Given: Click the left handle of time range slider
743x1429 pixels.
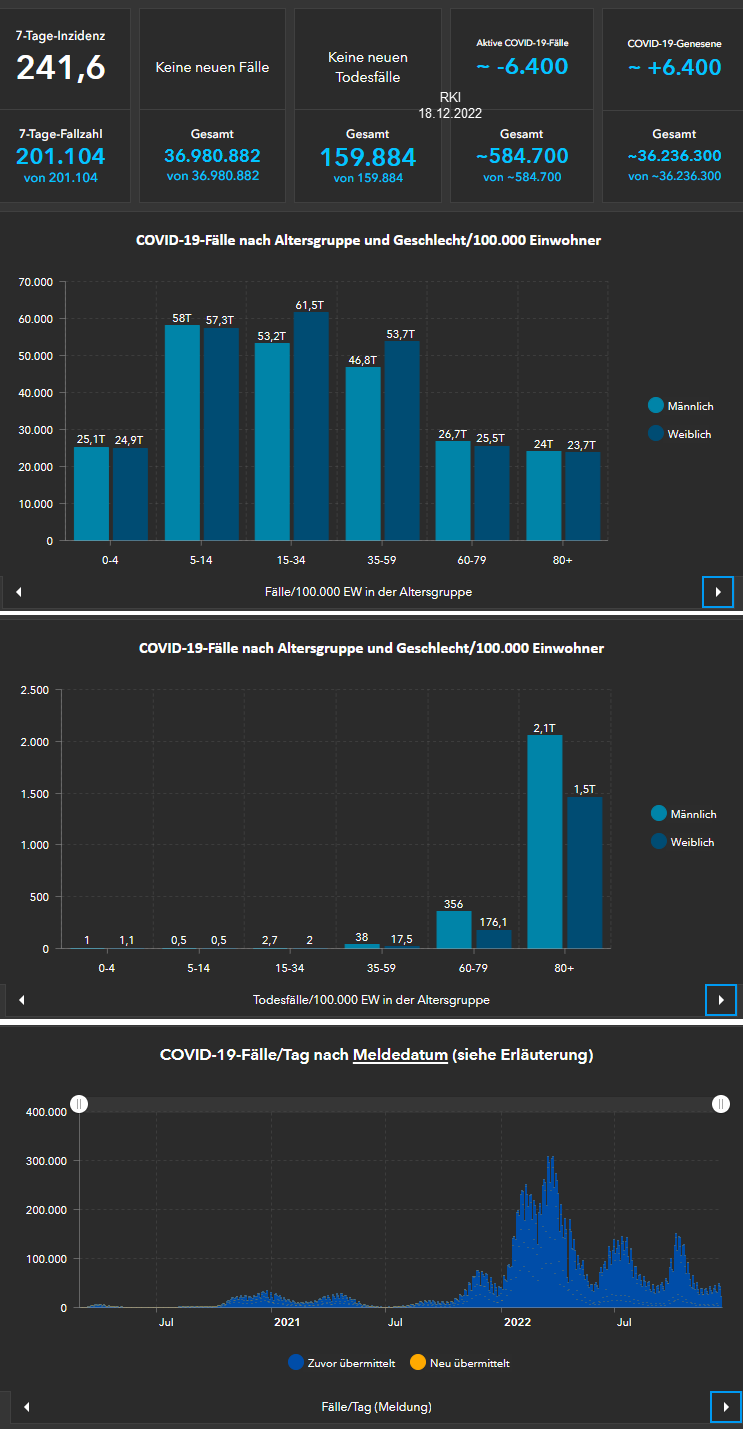Looking at the screenshot, I should [x=80, y=1103].
